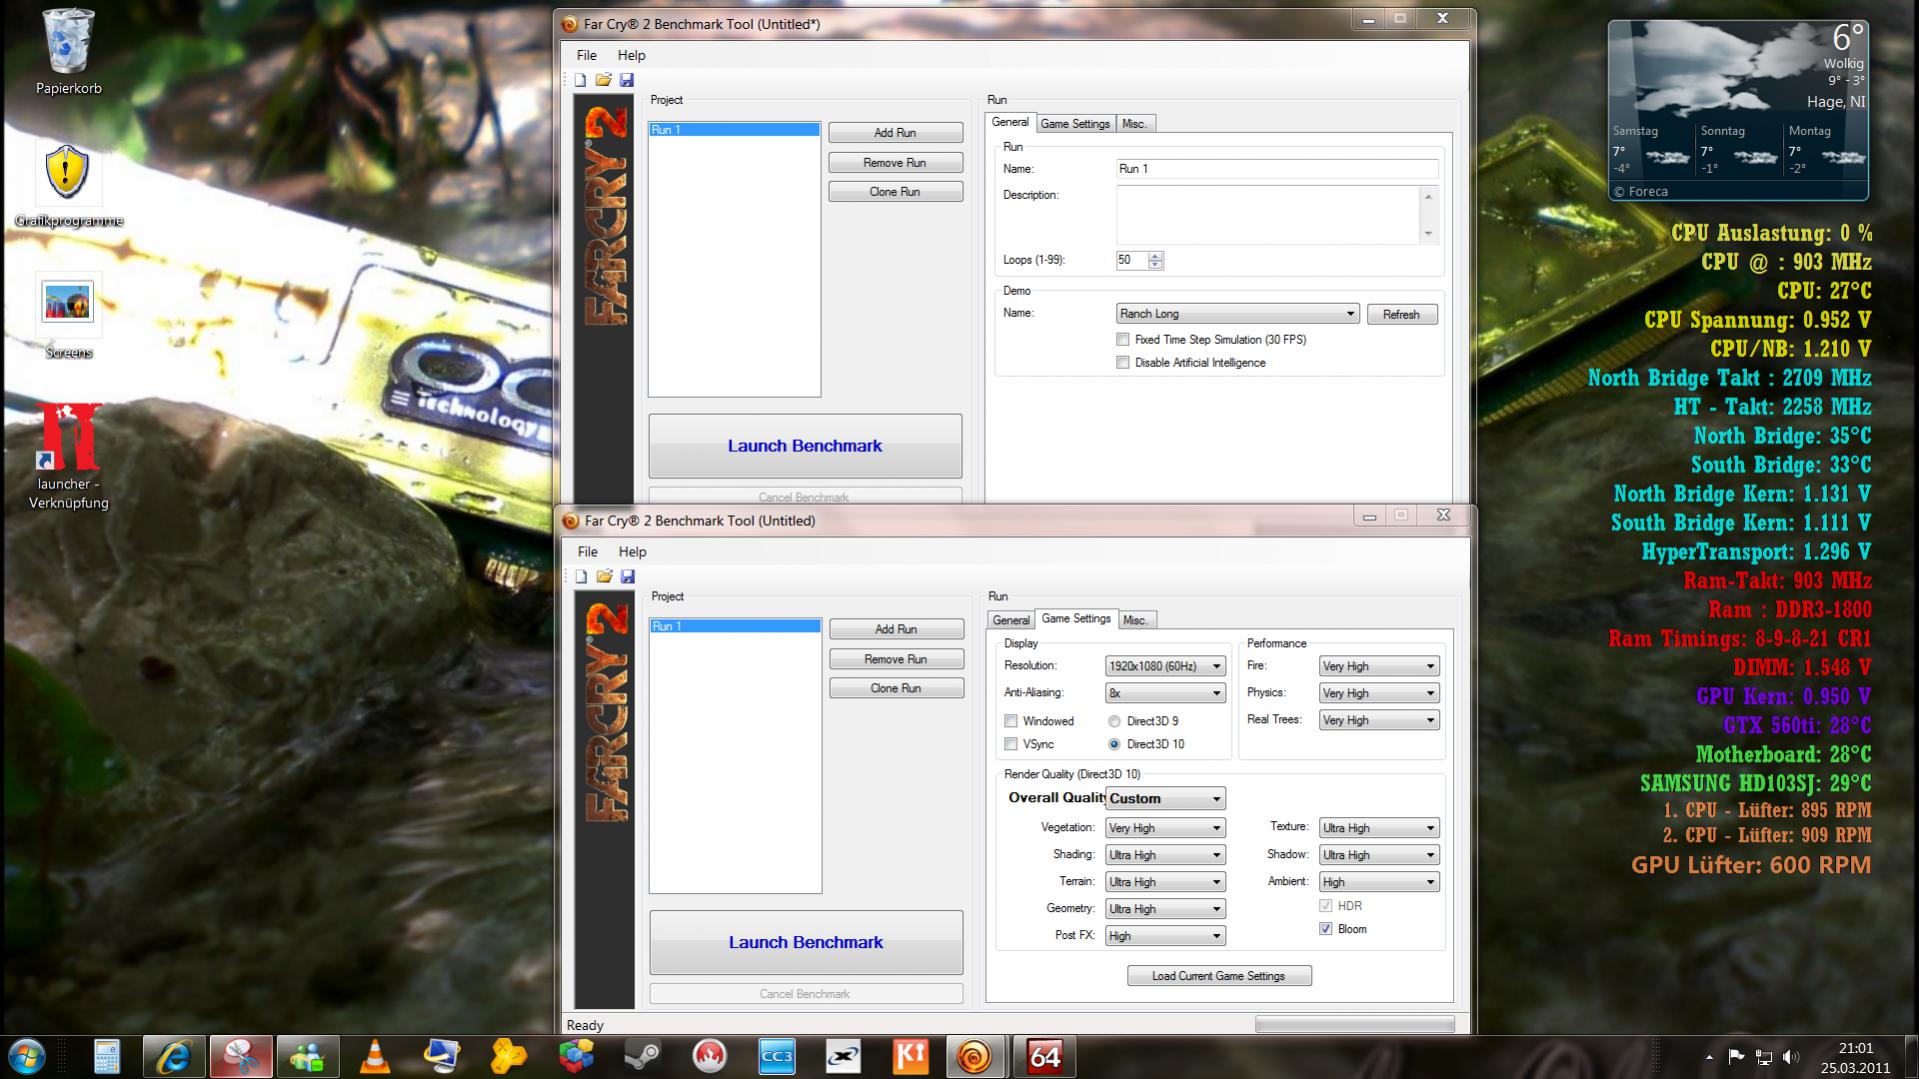Click Save icon in lower Benchmark window
Viewport: 1919px width, 1079px height.
pos(628,576)
